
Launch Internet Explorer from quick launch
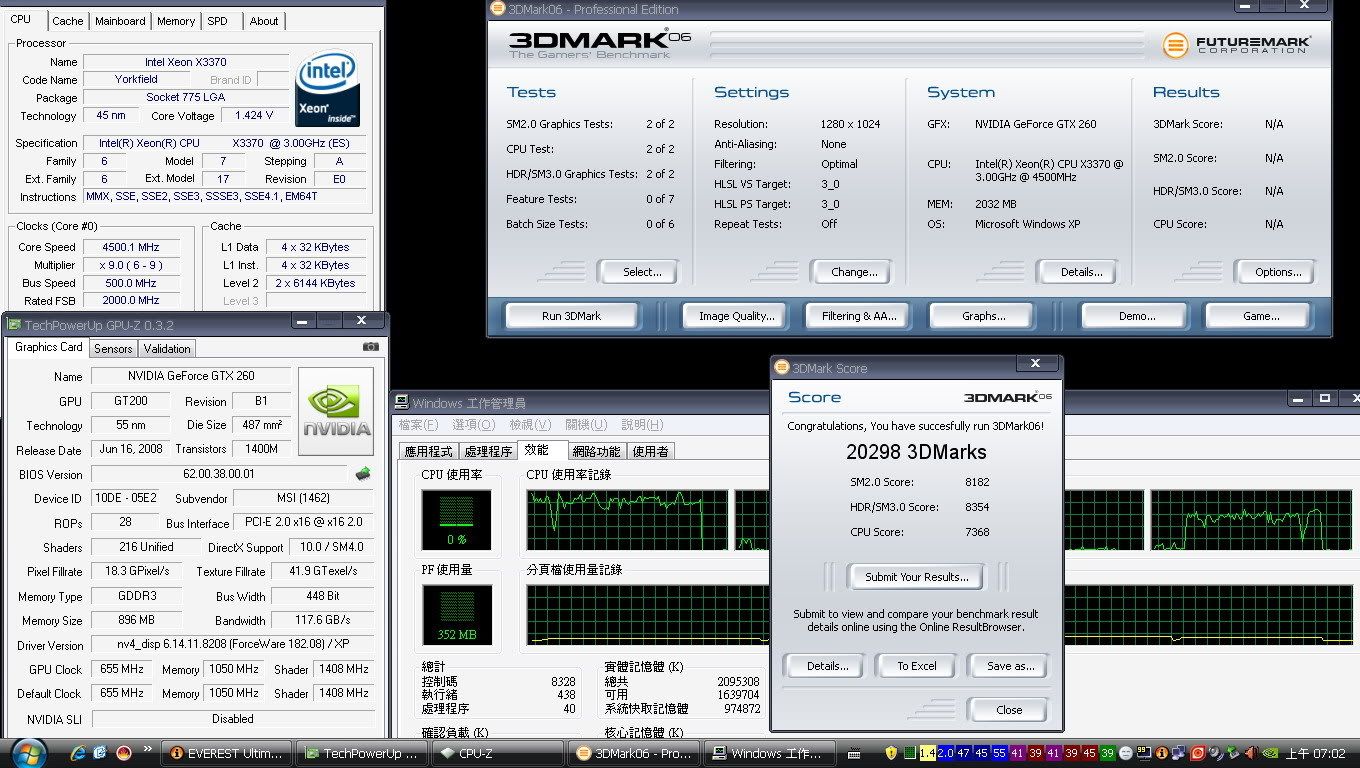(78, 752)
